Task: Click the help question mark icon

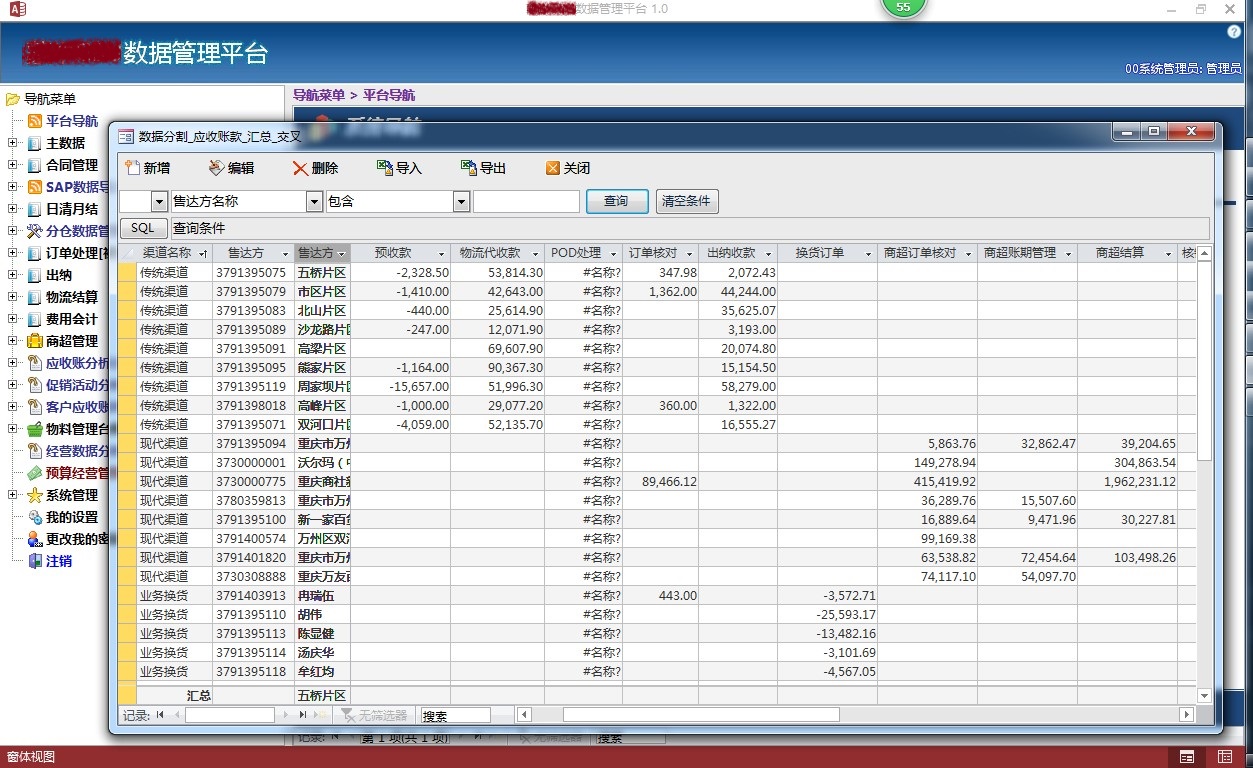Action: pyautogui.click(x=1234, y=32)
